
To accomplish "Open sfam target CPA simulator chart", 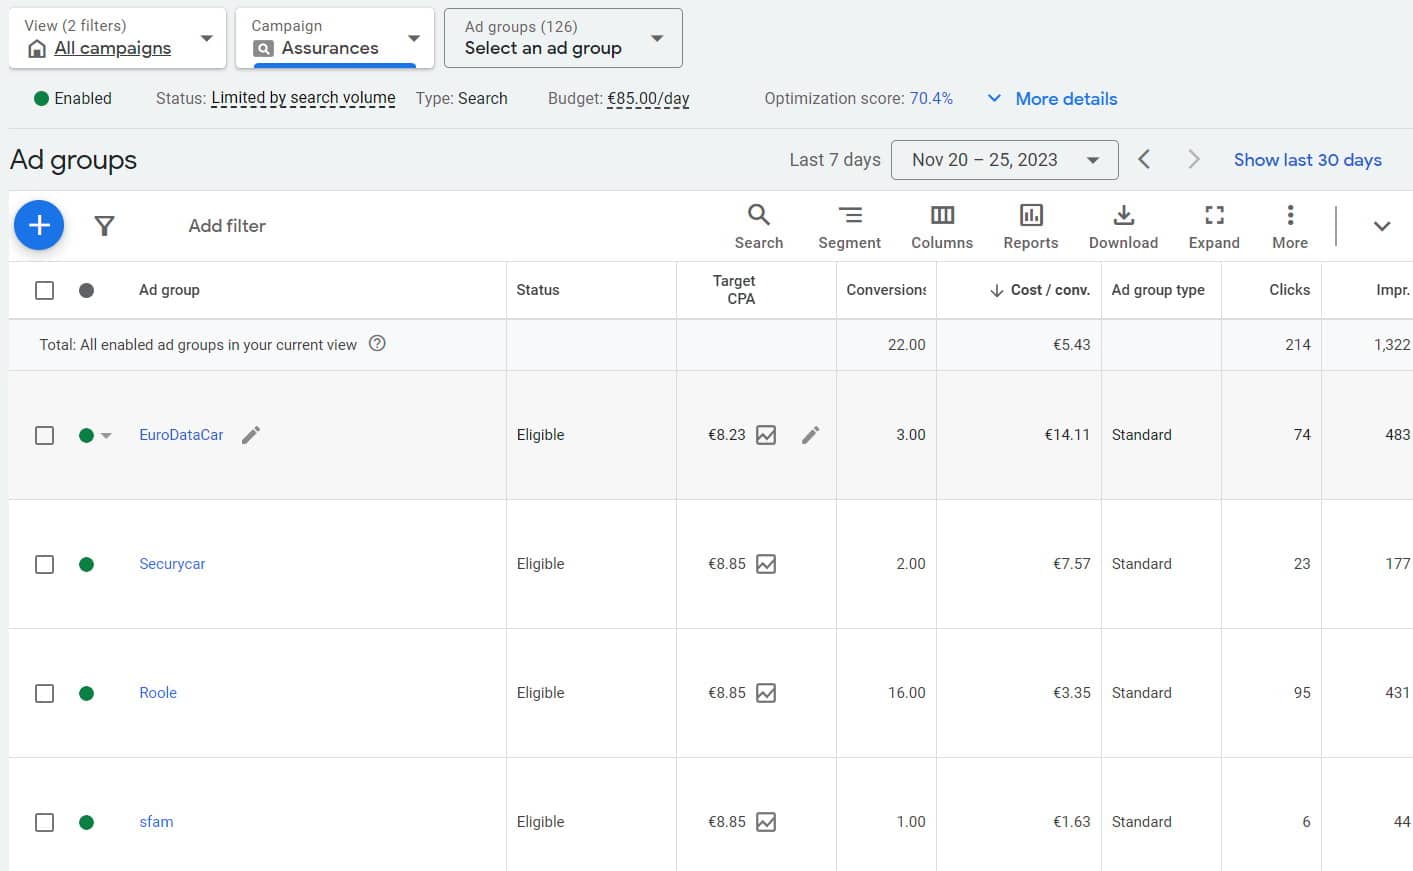I will coord(766,822).
